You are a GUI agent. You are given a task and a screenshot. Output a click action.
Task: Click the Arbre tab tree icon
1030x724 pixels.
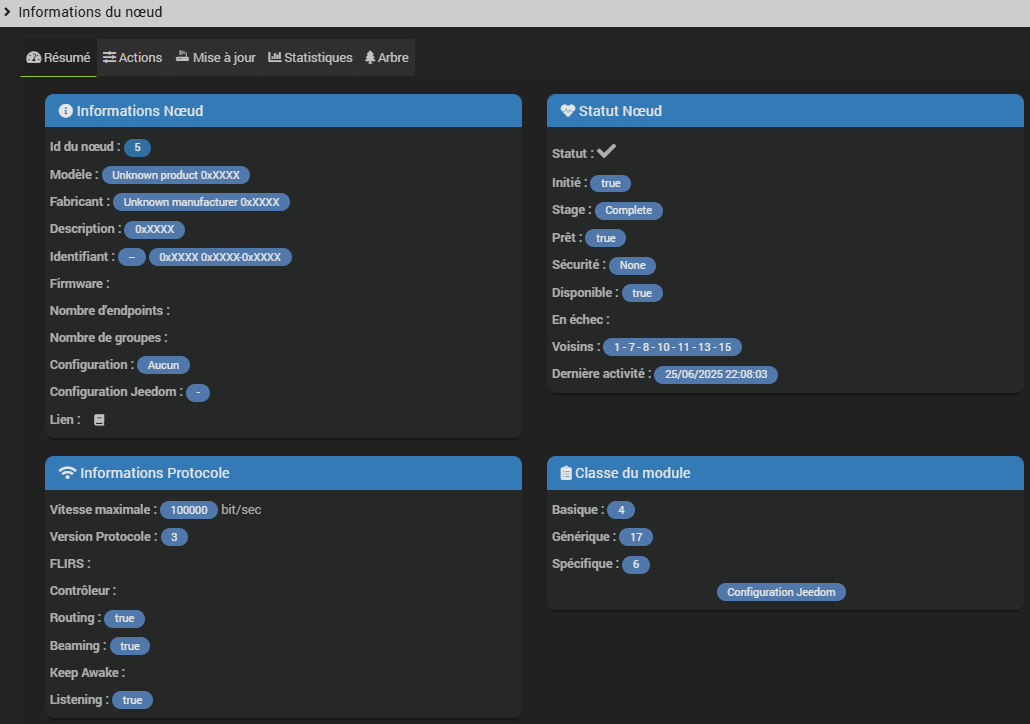[370, 58]
